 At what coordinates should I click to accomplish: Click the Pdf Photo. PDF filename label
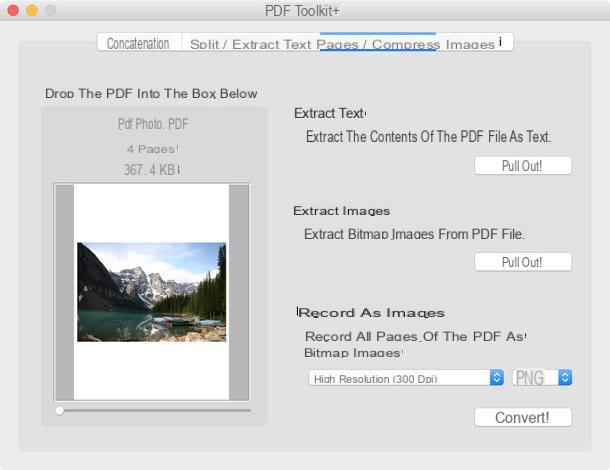(153, 124)
